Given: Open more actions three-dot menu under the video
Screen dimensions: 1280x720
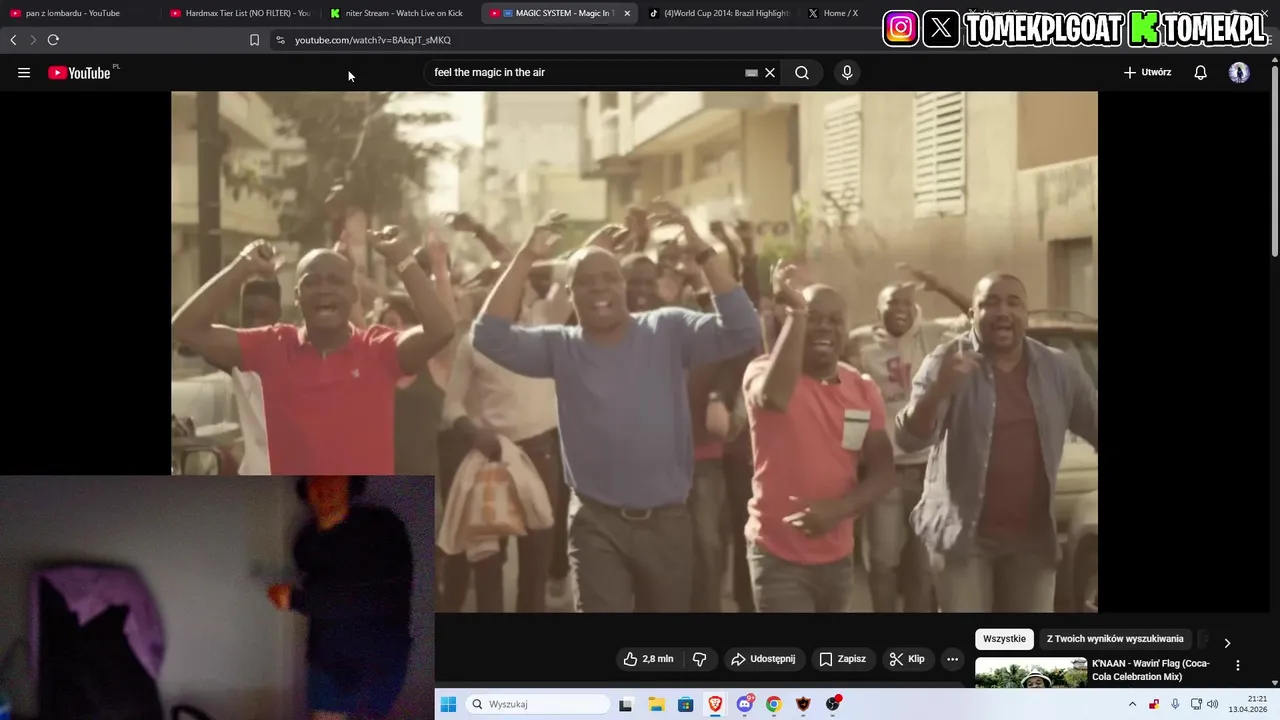Looking at the screenshot, I should [952, 659].
